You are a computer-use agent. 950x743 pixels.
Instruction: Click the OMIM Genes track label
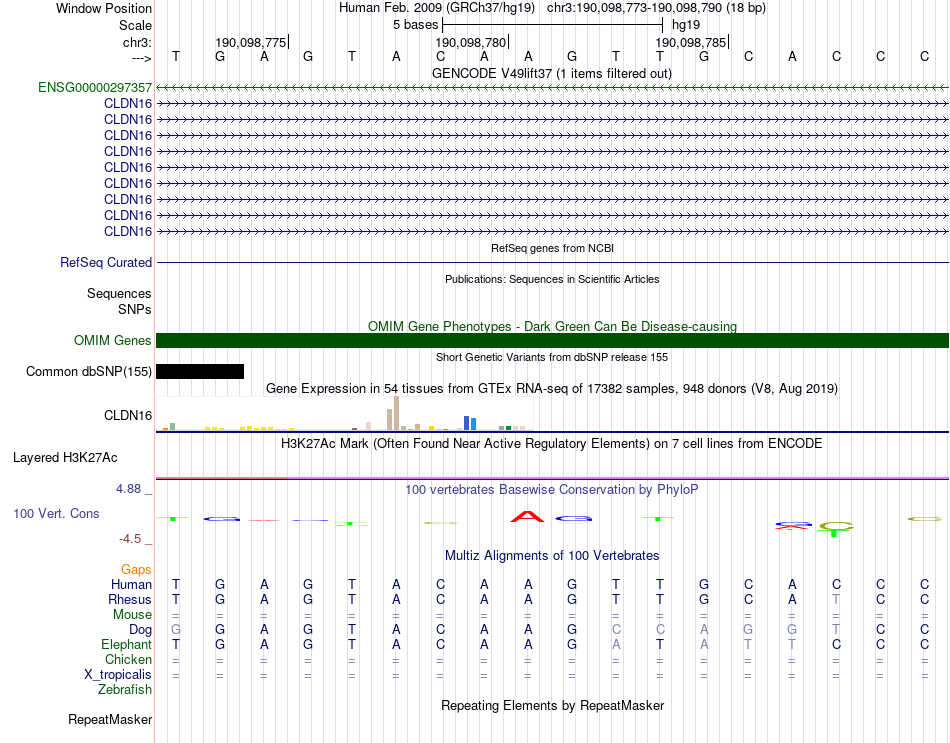click(x=113, y=341)
